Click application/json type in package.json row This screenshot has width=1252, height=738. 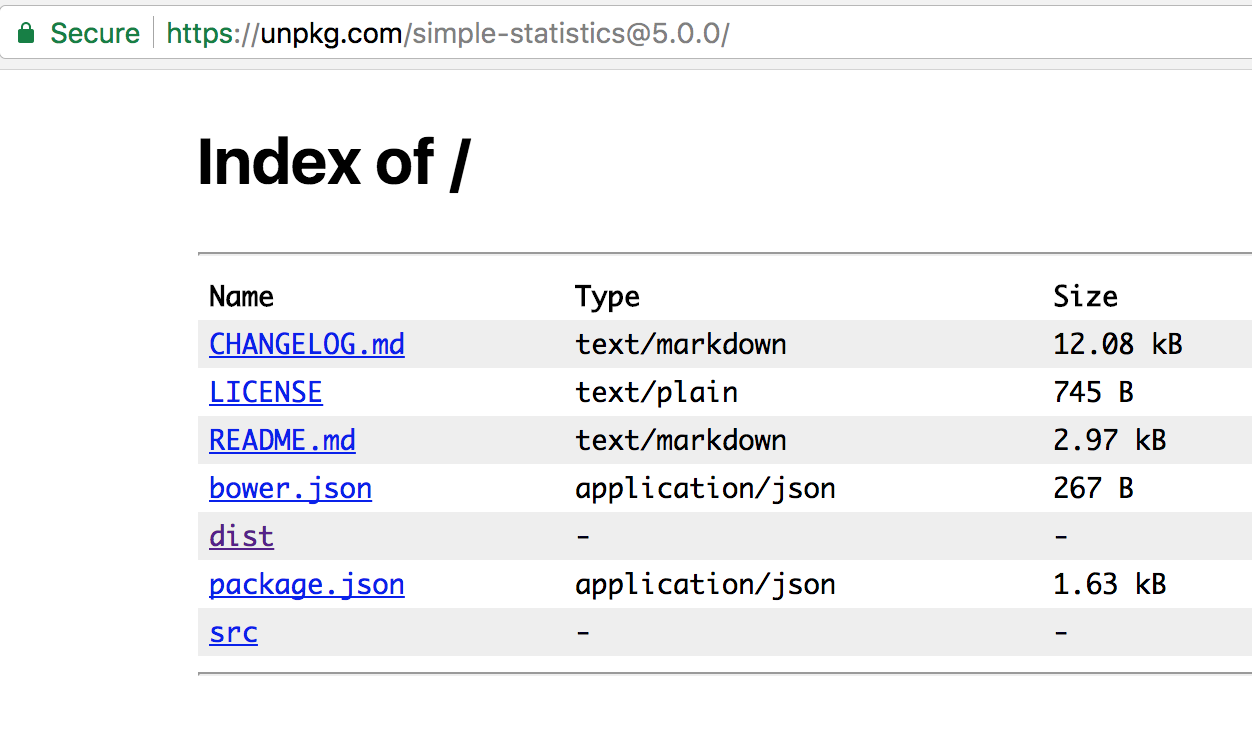705,584
